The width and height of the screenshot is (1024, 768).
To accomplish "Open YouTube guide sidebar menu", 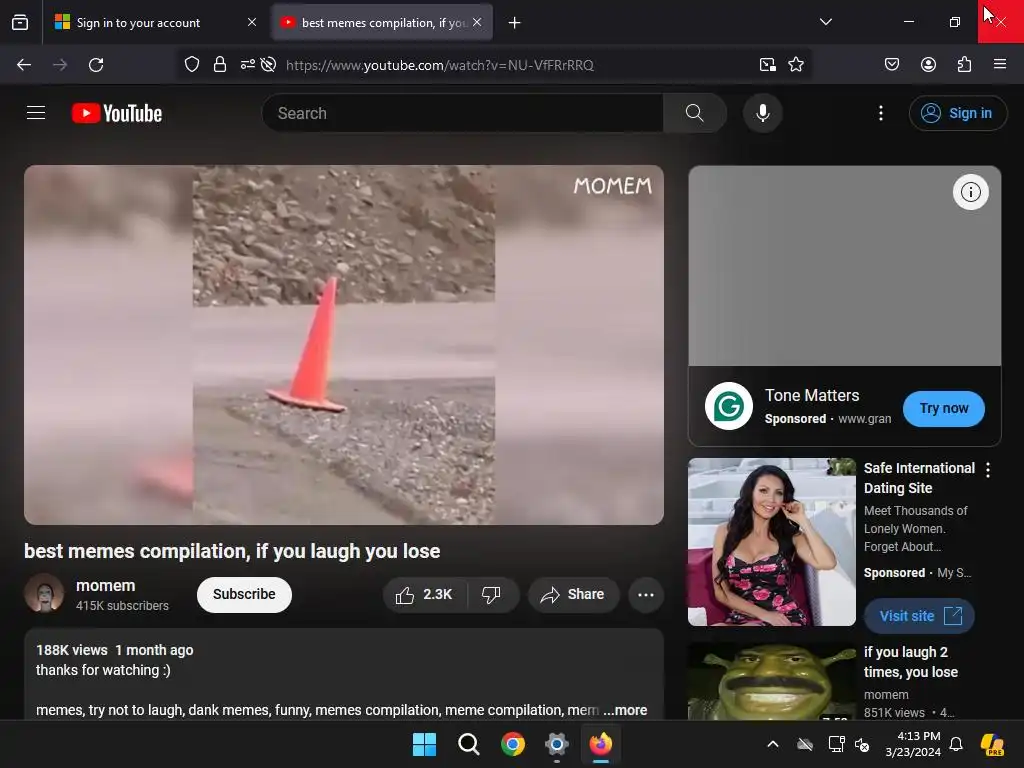I will [x=36, y=113].
